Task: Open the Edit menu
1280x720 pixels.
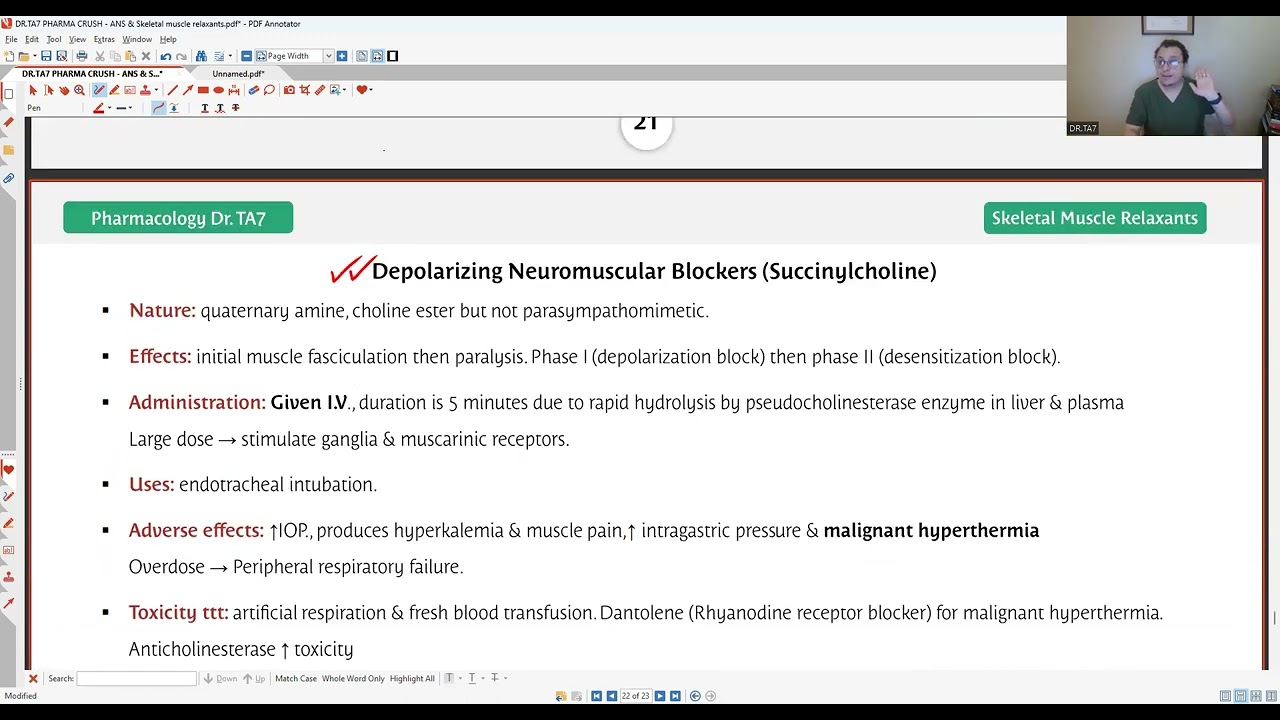Action: tap(32, 39)
